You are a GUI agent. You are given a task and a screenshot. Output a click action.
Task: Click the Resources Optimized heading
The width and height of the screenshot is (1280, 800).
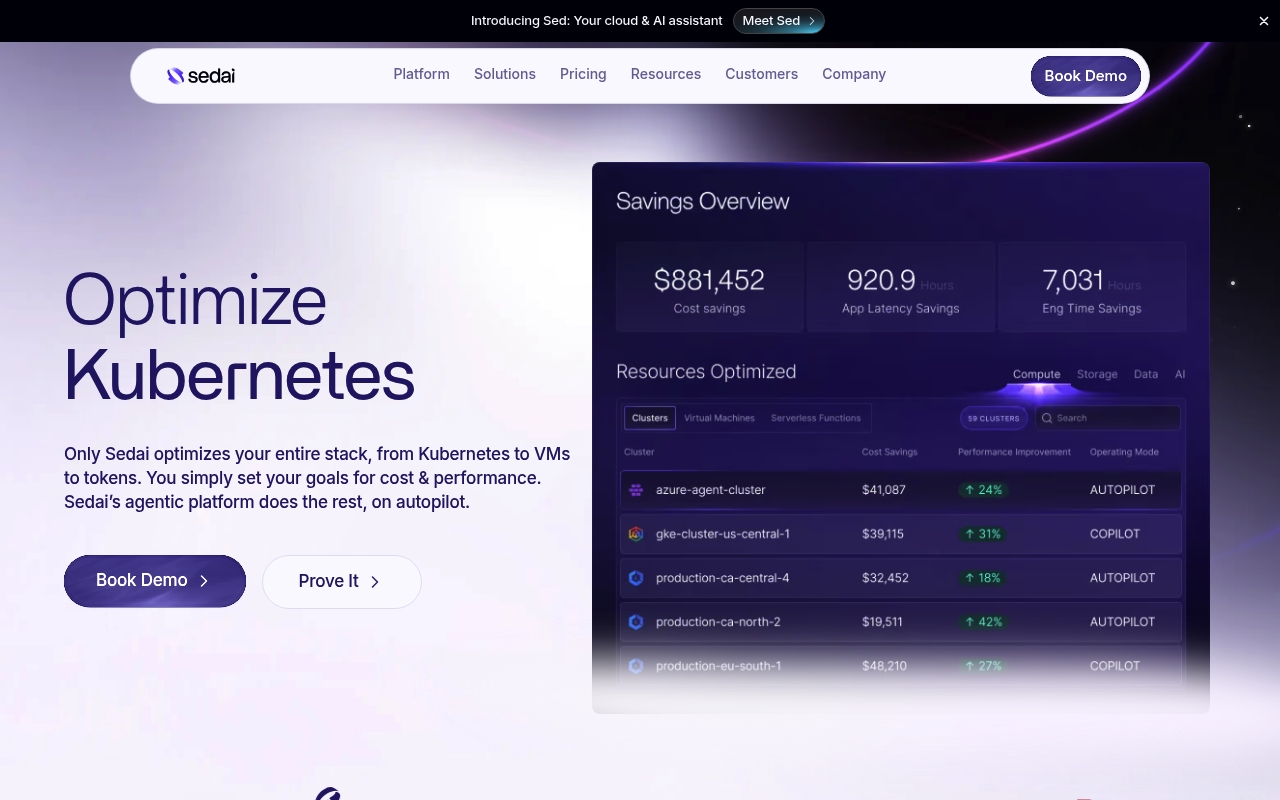706,372
